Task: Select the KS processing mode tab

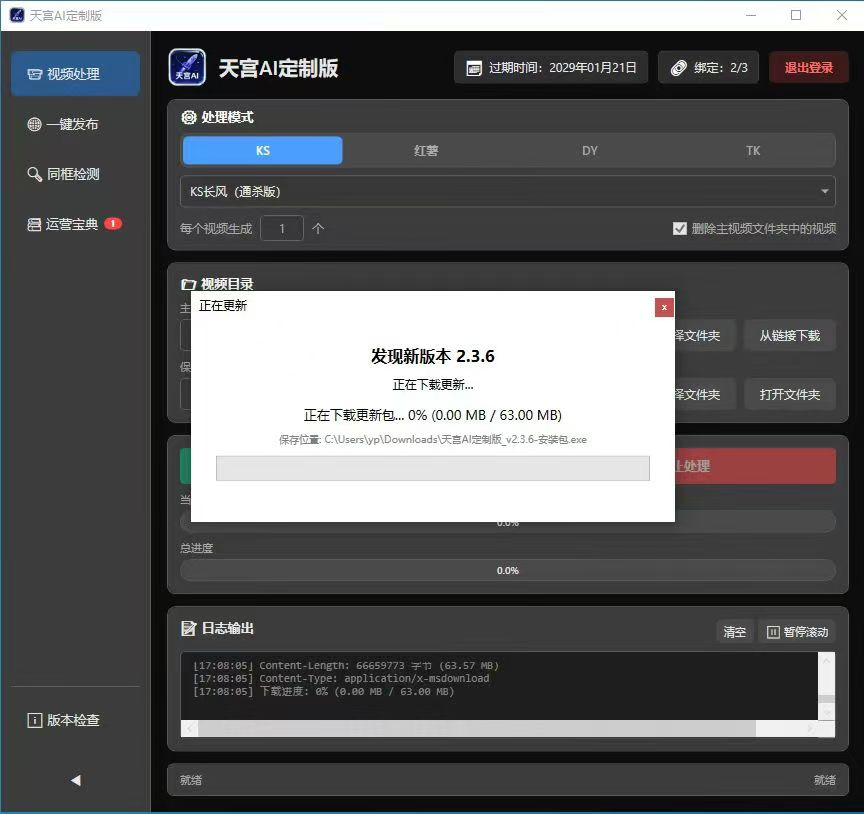Action: point(262,150)
